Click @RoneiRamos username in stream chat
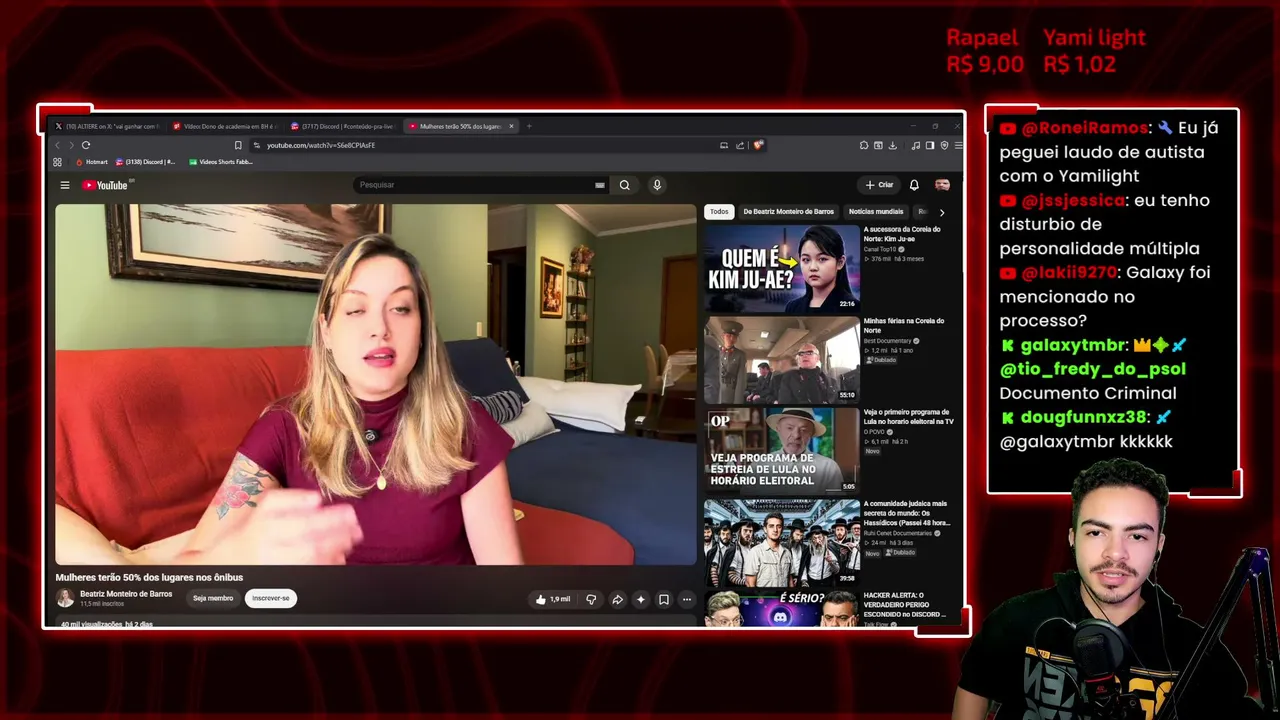The image size is (1280, 720). coord(1084,128)
